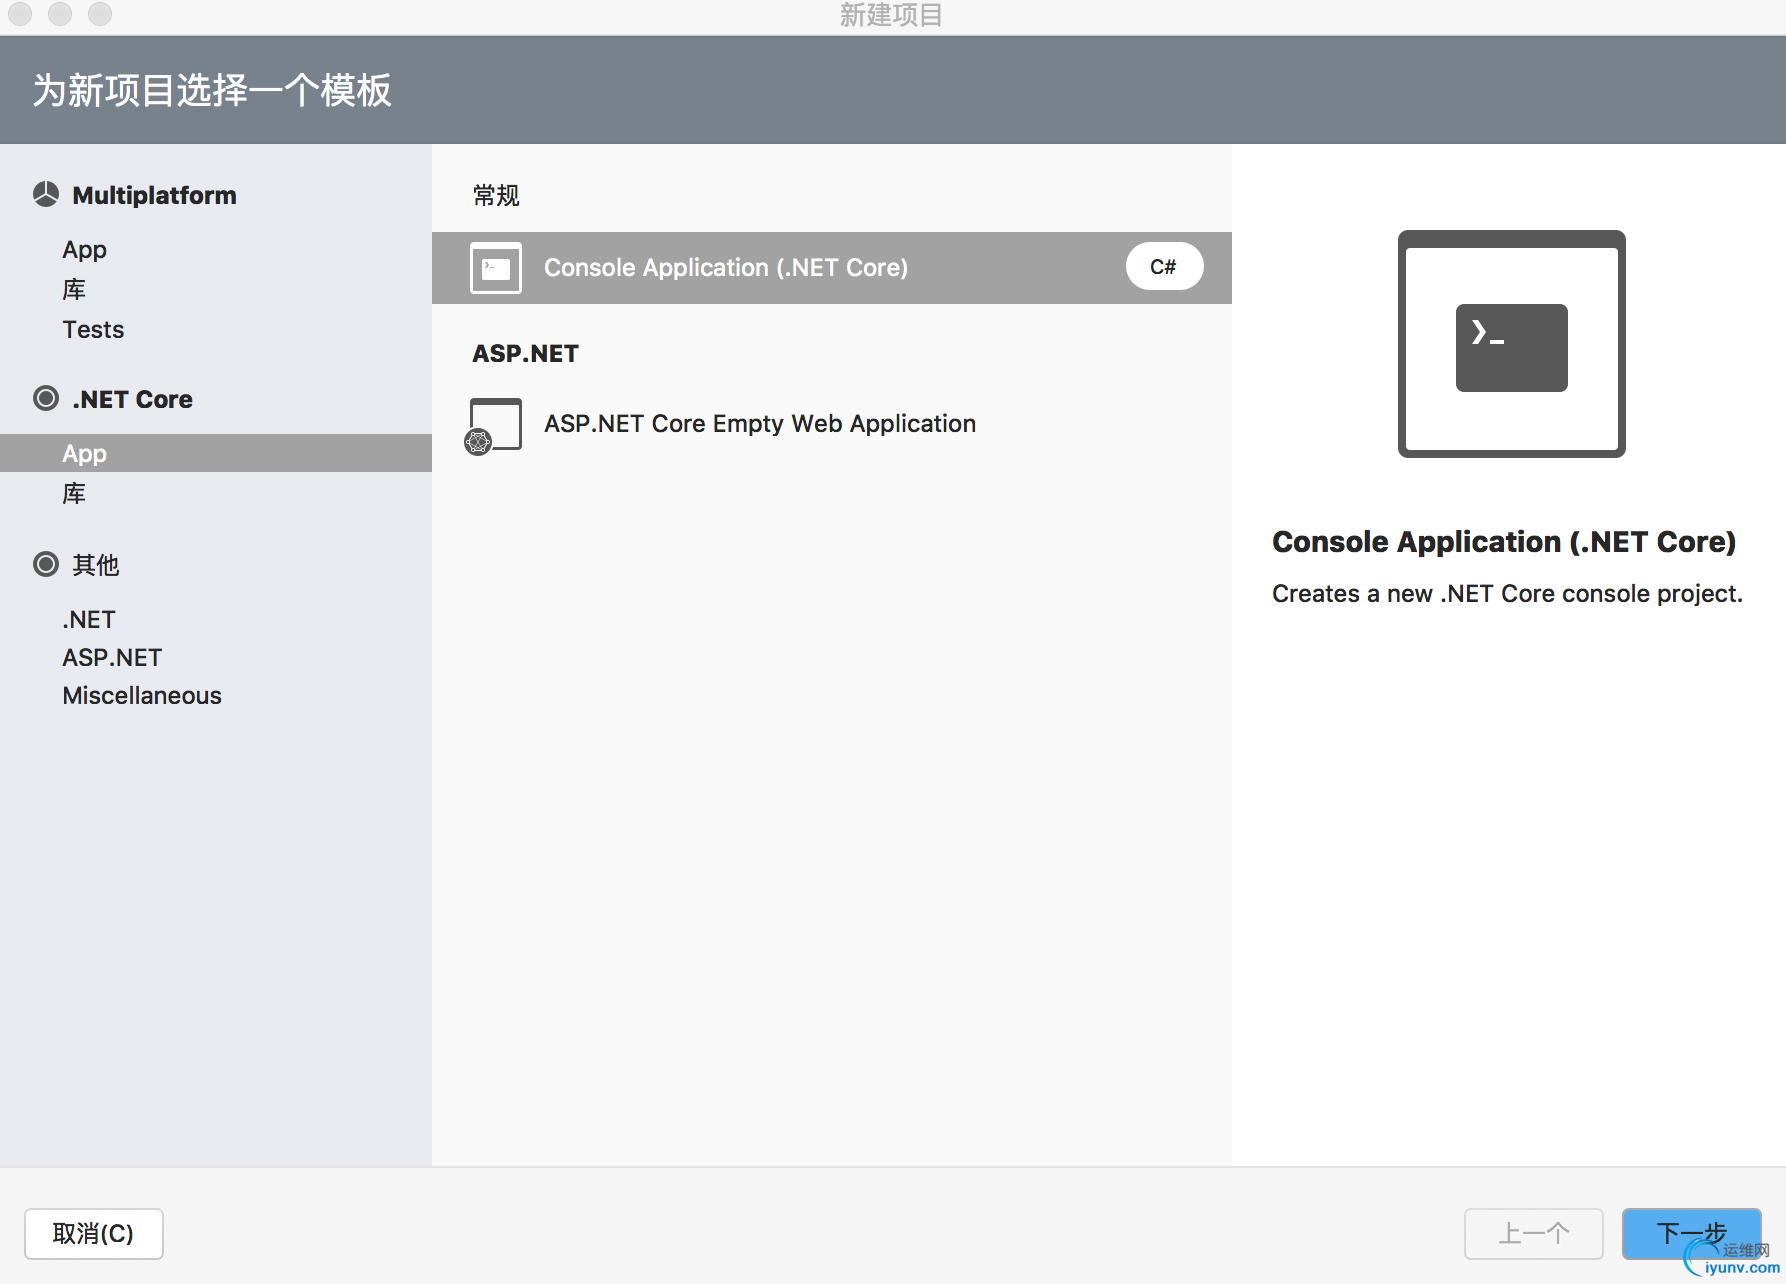Click the 常规 section heading
Screen dimensions: 1786x1284
point(496,195)
